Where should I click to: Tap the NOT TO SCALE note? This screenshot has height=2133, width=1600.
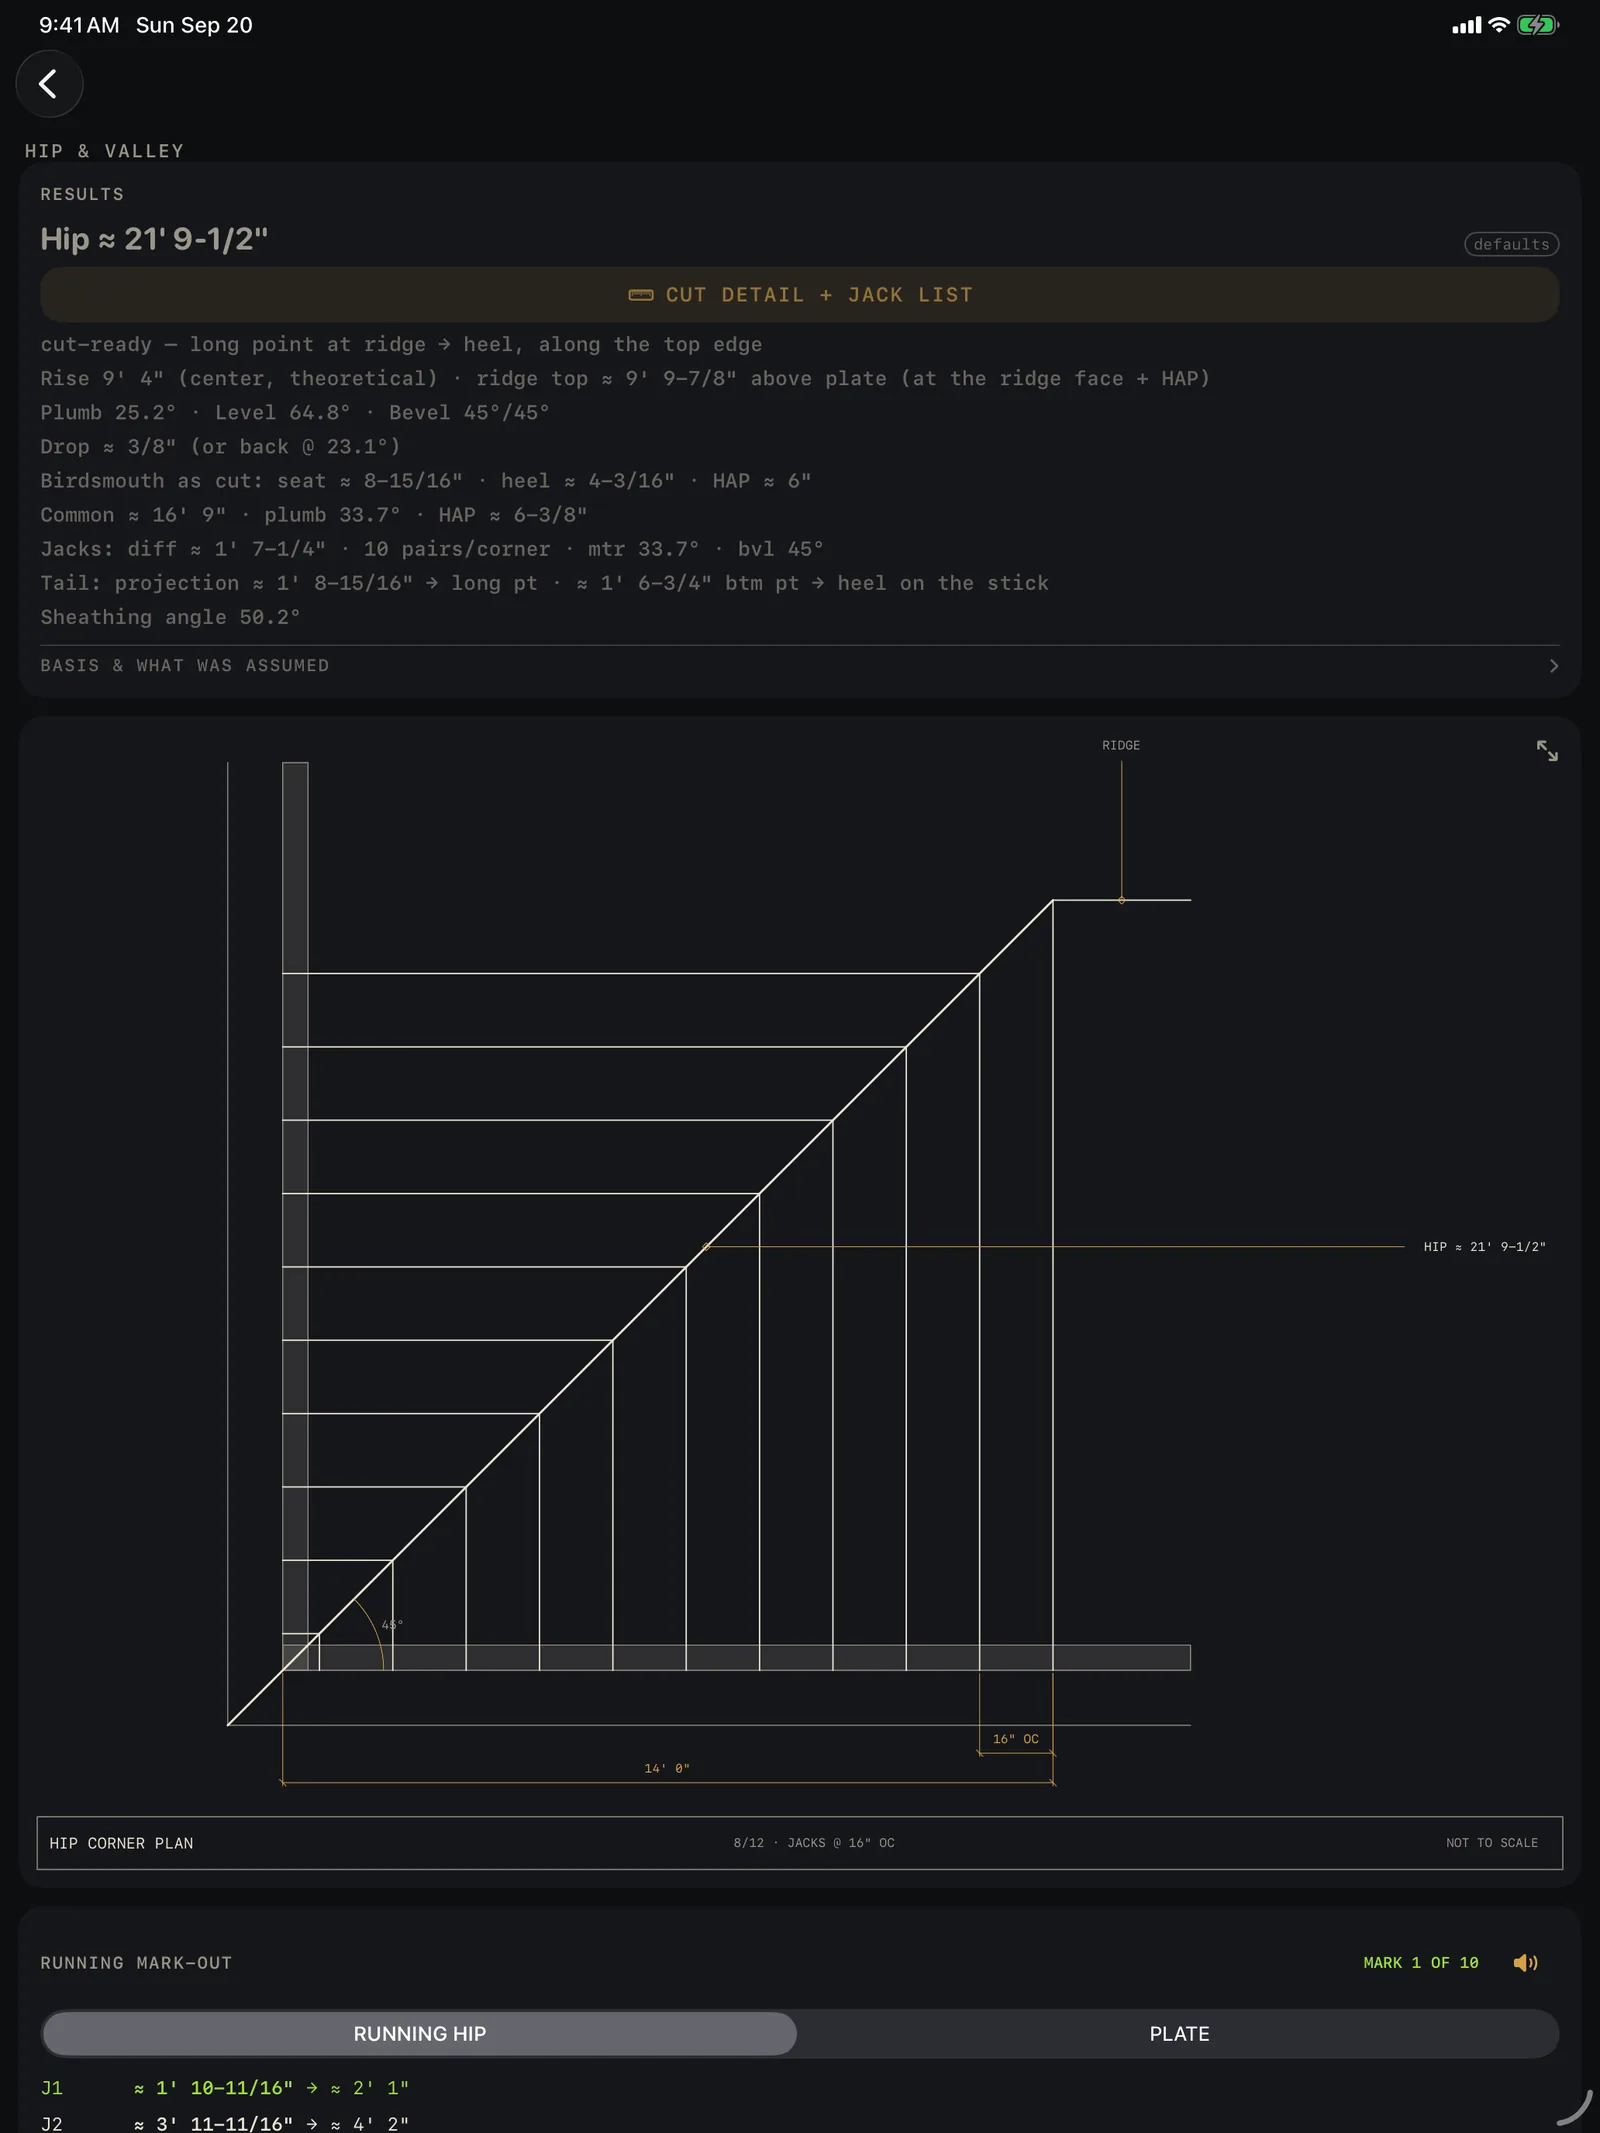(1492, 1843)
